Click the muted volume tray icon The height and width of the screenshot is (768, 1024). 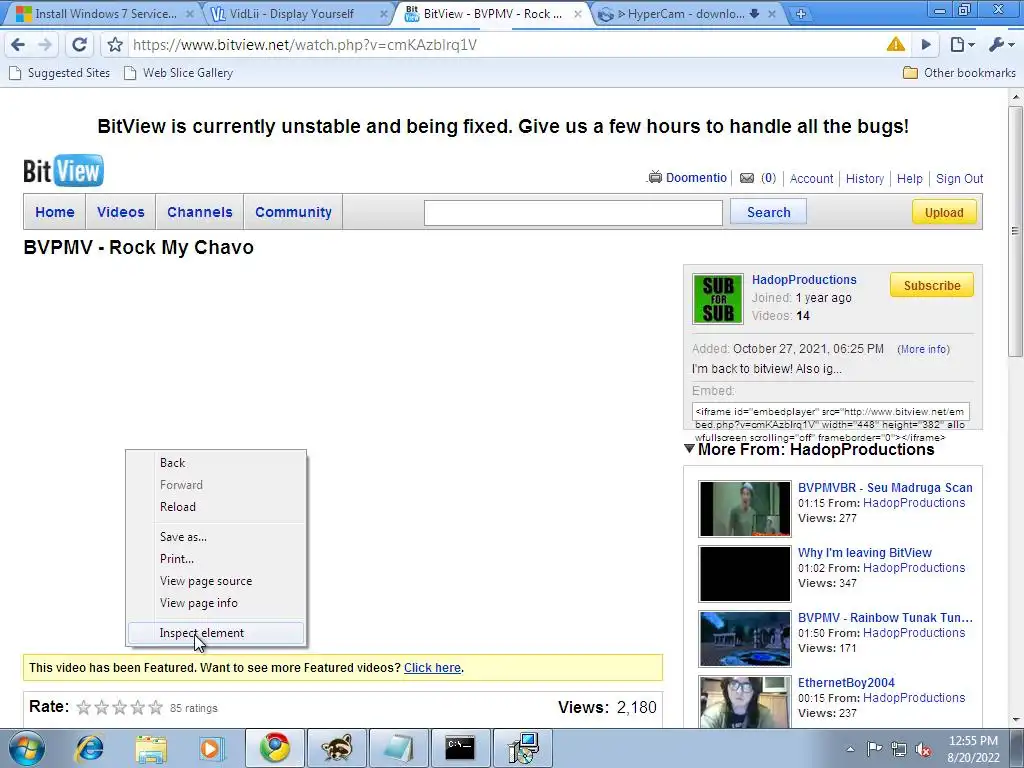[923, 749]
